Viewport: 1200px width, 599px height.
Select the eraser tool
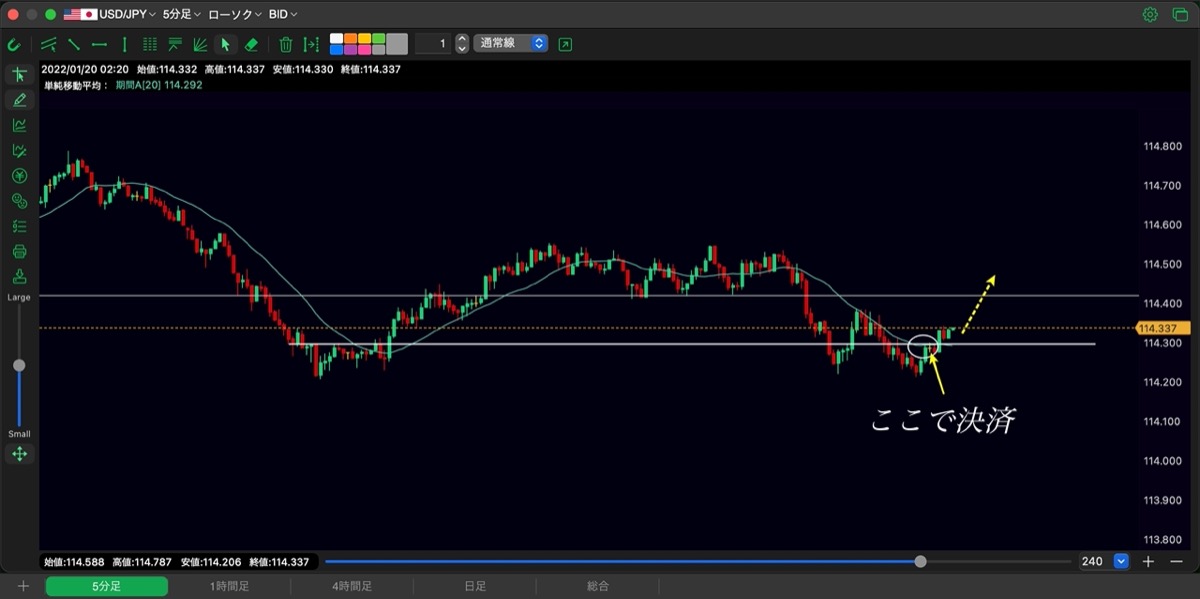pos(251,44)
